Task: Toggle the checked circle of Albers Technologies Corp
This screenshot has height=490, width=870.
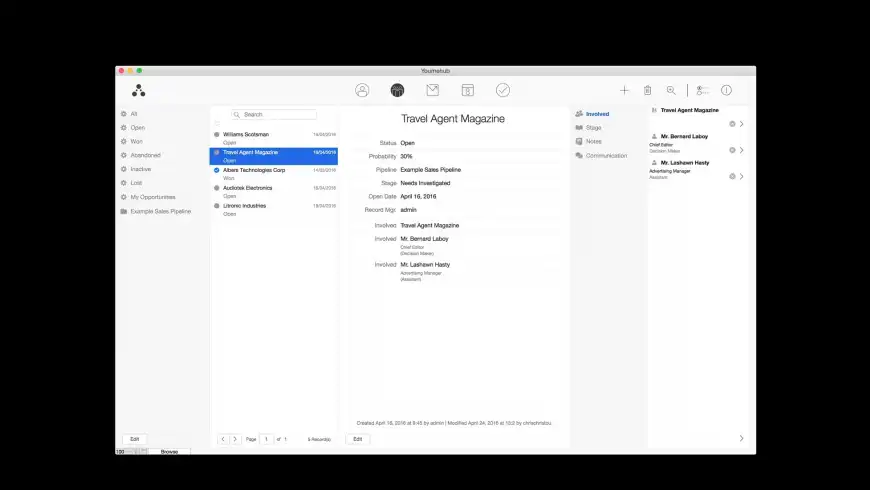Action: pos(216,170)
